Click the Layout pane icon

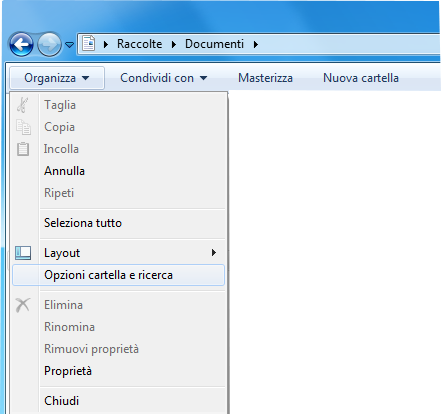click(x=23, y=253)
